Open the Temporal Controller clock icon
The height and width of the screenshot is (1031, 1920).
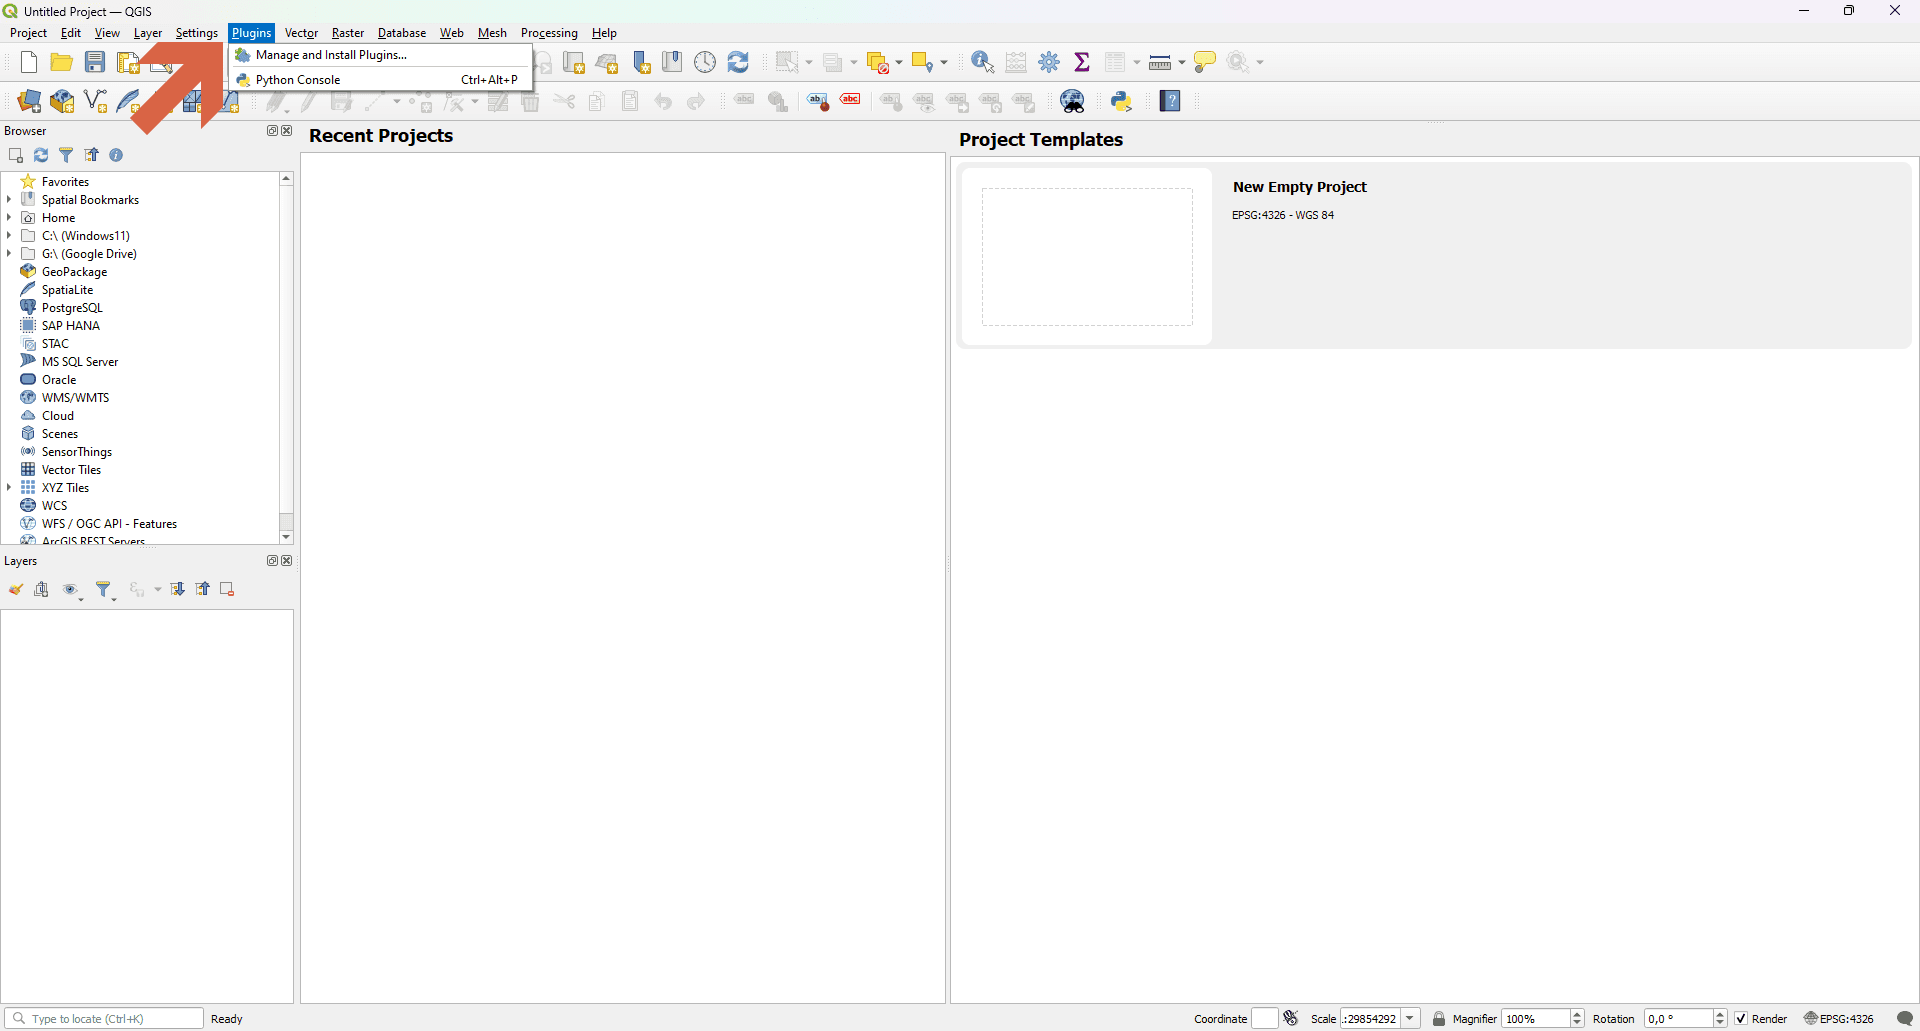tap(706, 62)
